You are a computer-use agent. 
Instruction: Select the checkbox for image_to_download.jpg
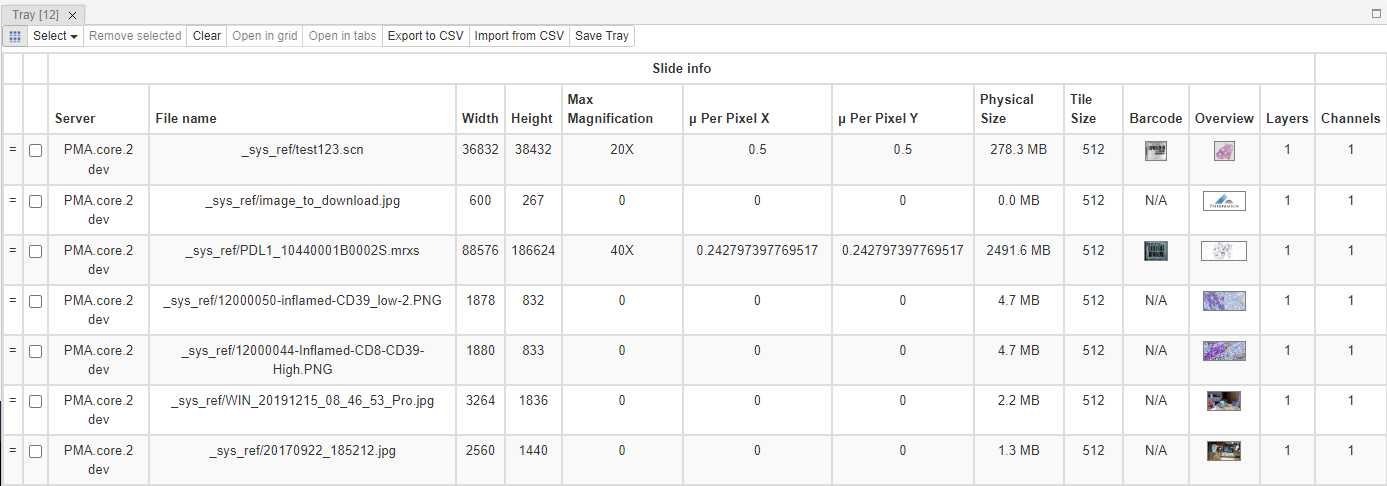35,201
